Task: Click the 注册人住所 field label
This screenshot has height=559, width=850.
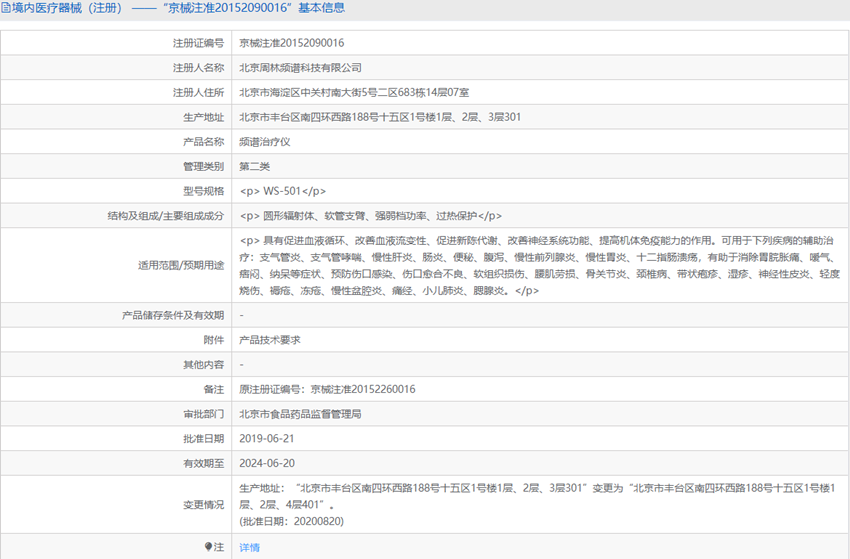Action: pyautogui.click(x=198, y=93)
